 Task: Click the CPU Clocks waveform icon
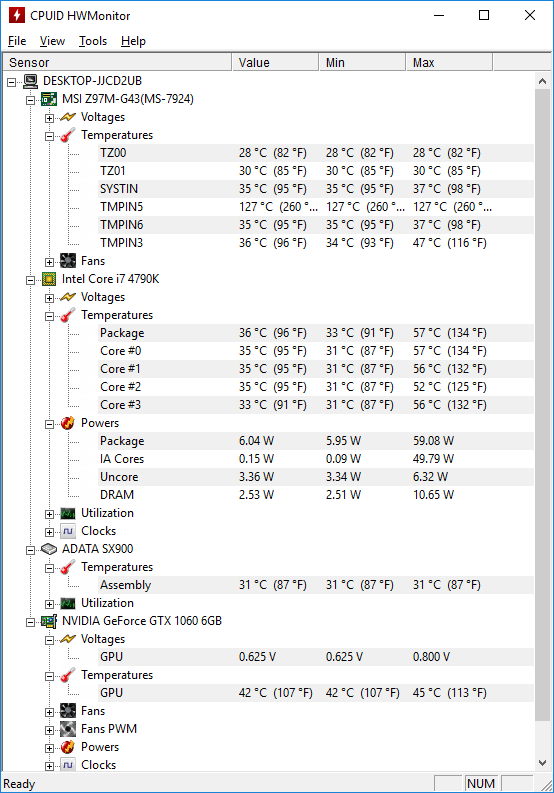pos(68,531)
